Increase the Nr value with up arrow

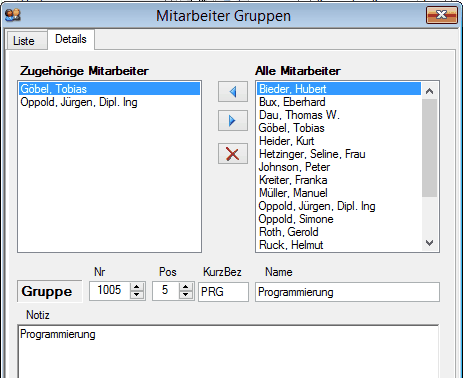137,287
